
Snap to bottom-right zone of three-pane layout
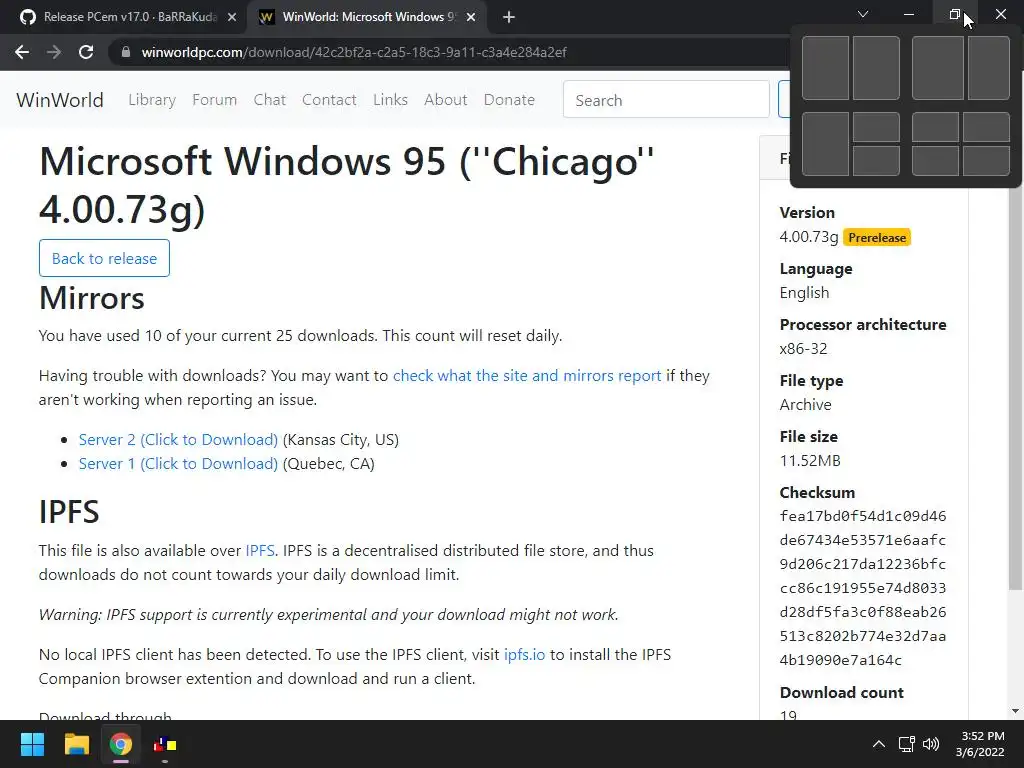[x=876, y=161]
